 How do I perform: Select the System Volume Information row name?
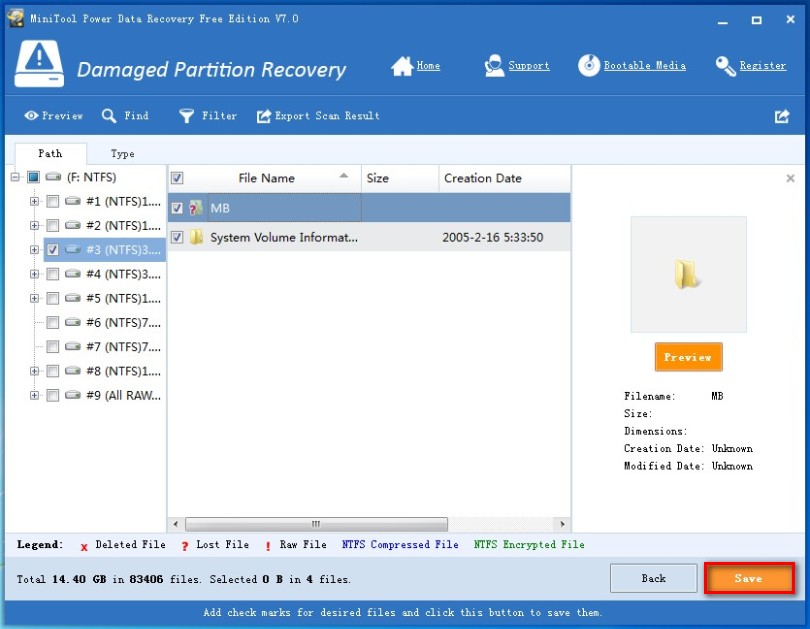click(284, 237)
